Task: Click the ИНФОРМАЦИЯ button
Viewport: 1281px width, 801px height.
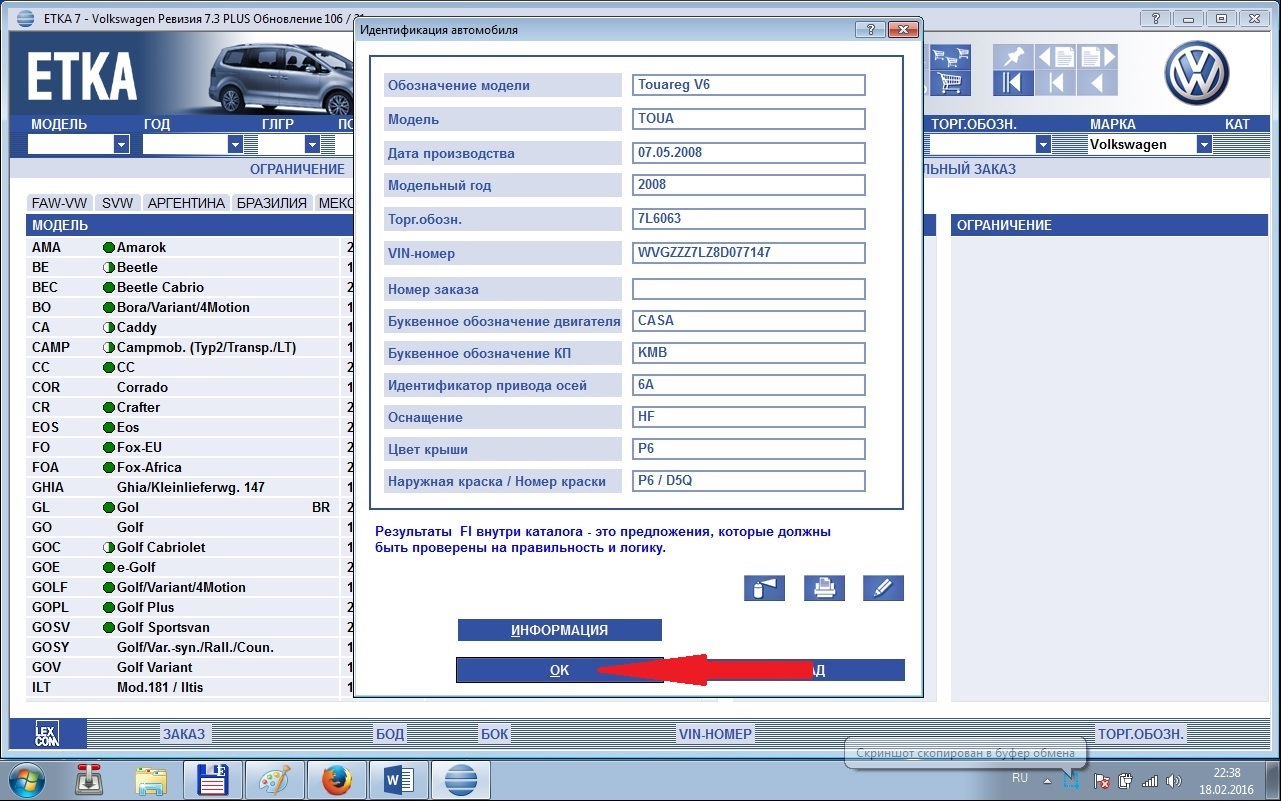Action: point(560,630)
